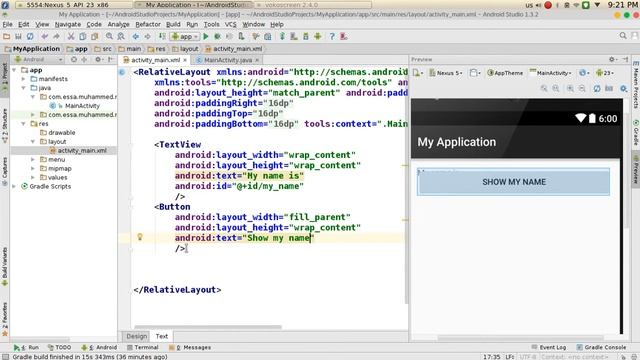Click the Save All icon
The height and width of the screenshot is (360, 640).
click(18, 36)
